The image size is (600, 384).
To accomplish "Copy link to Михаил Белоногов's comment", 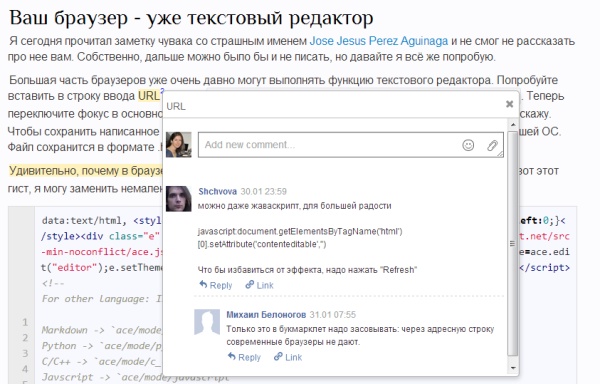I will coord(288,357).
